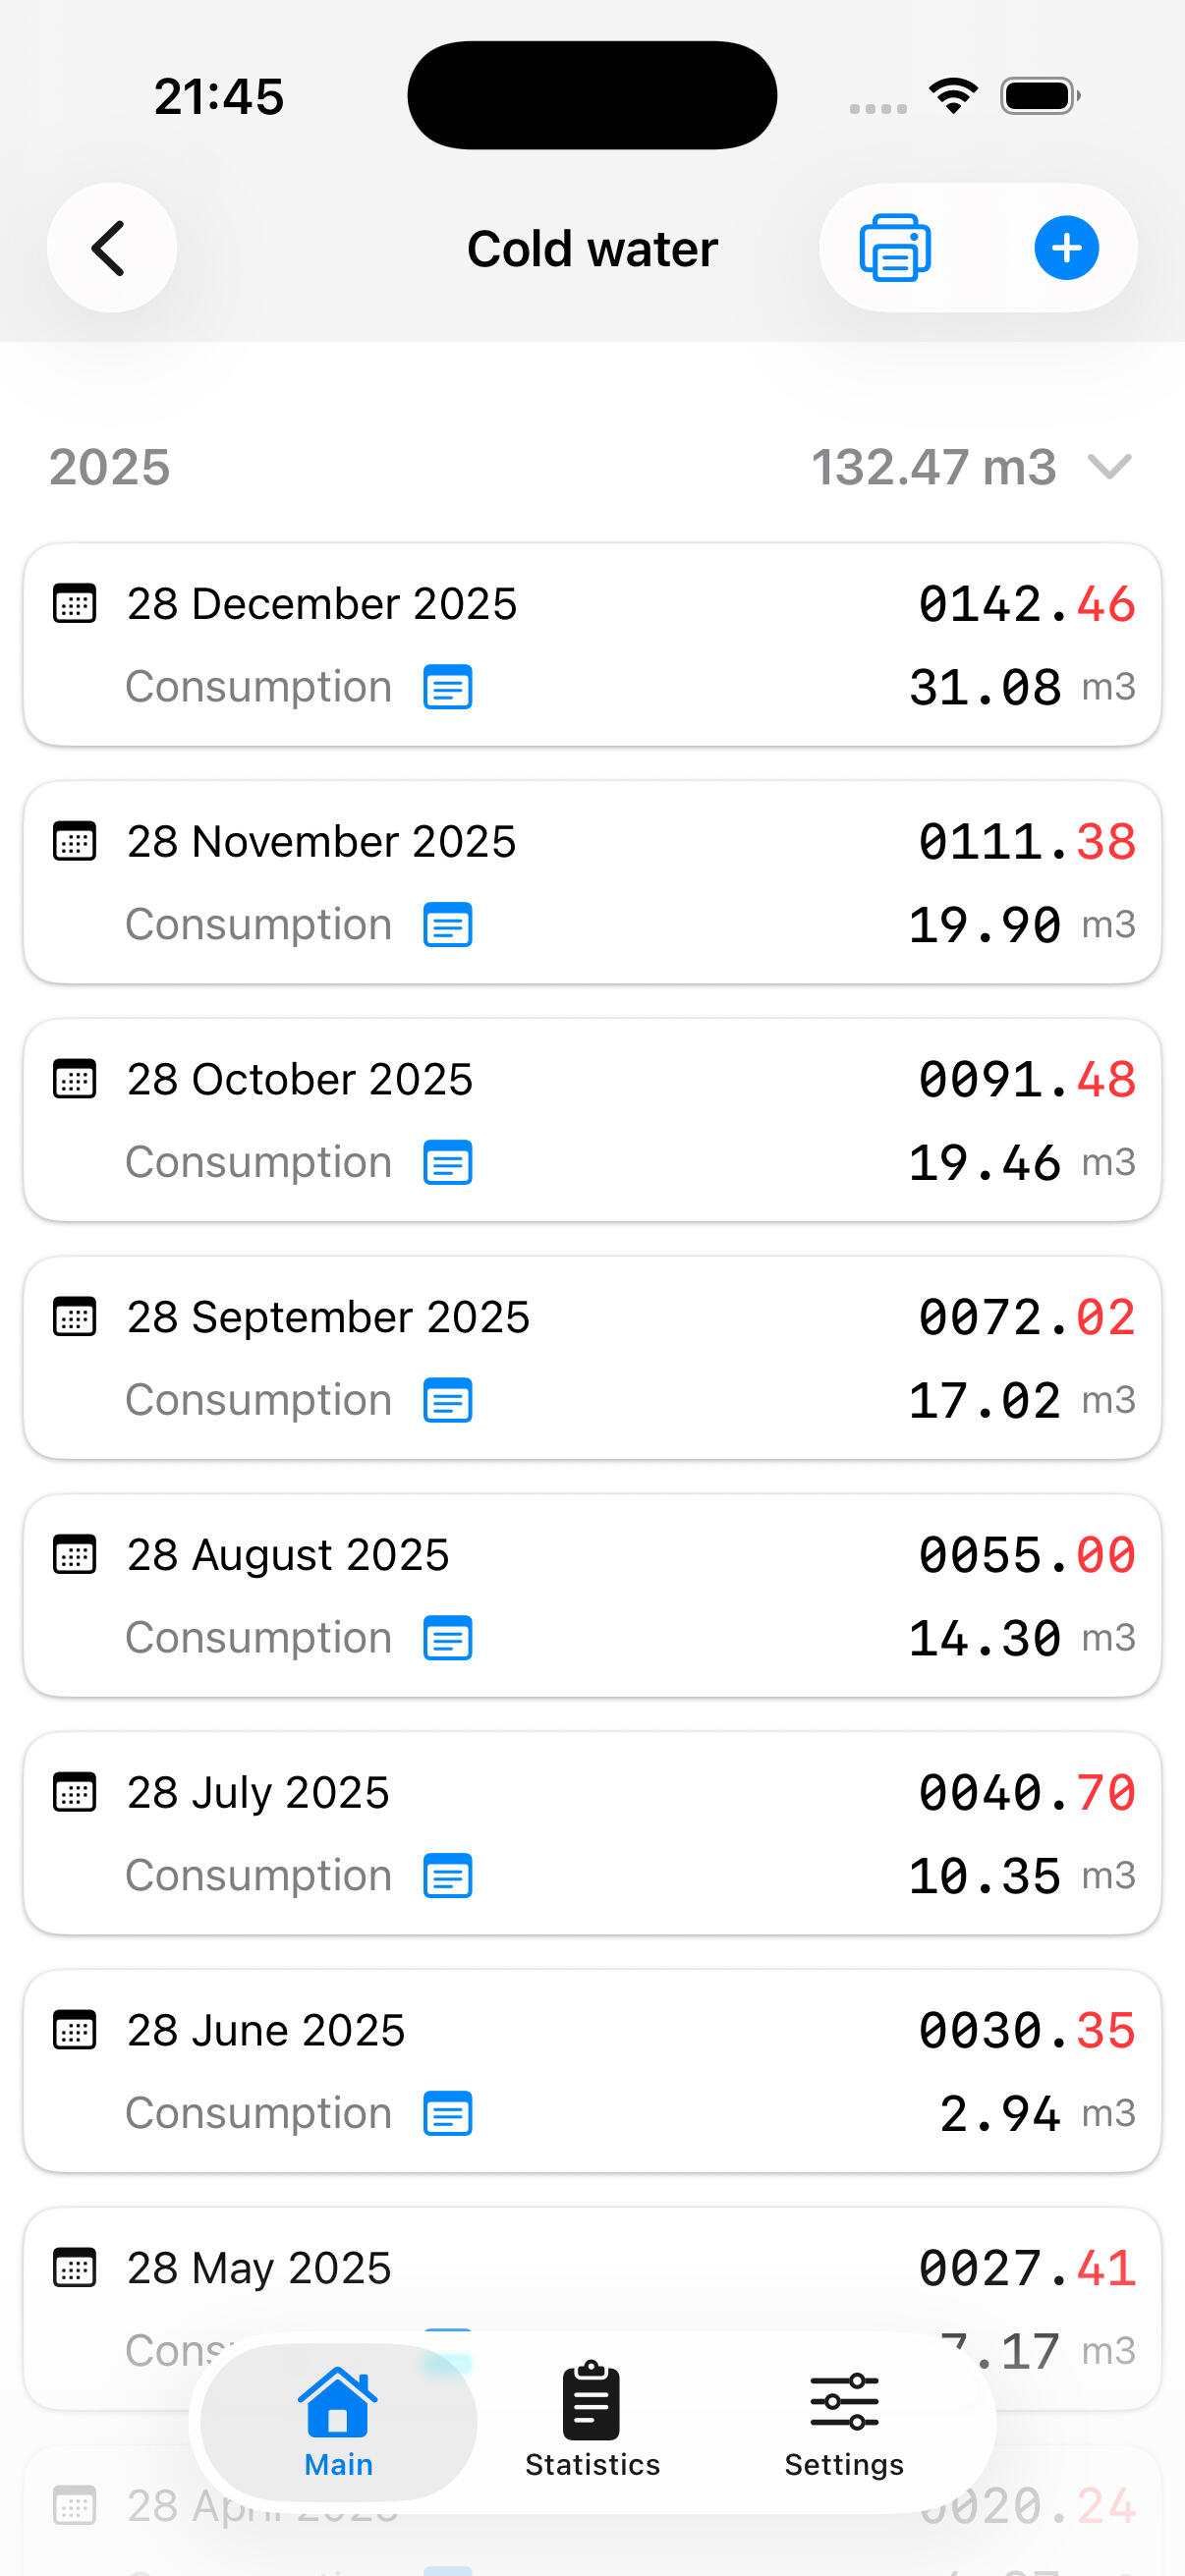Open the note icon for December 2025
Image resolution: width=1185 pixels, height=2576 pixels.
point(447,688)
